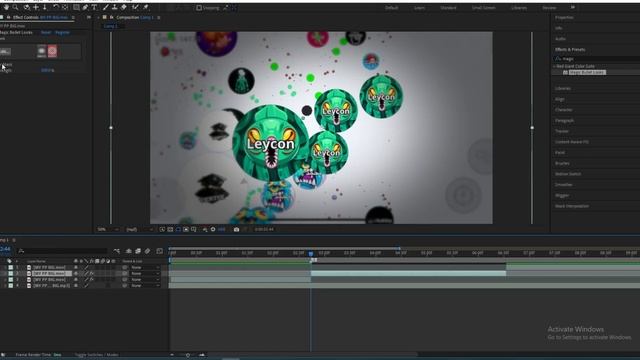The width and height of the screenshot is (640, 360).
Task: Collapse the Red Giant Color Suite folder
Action: tap(554, 66)
